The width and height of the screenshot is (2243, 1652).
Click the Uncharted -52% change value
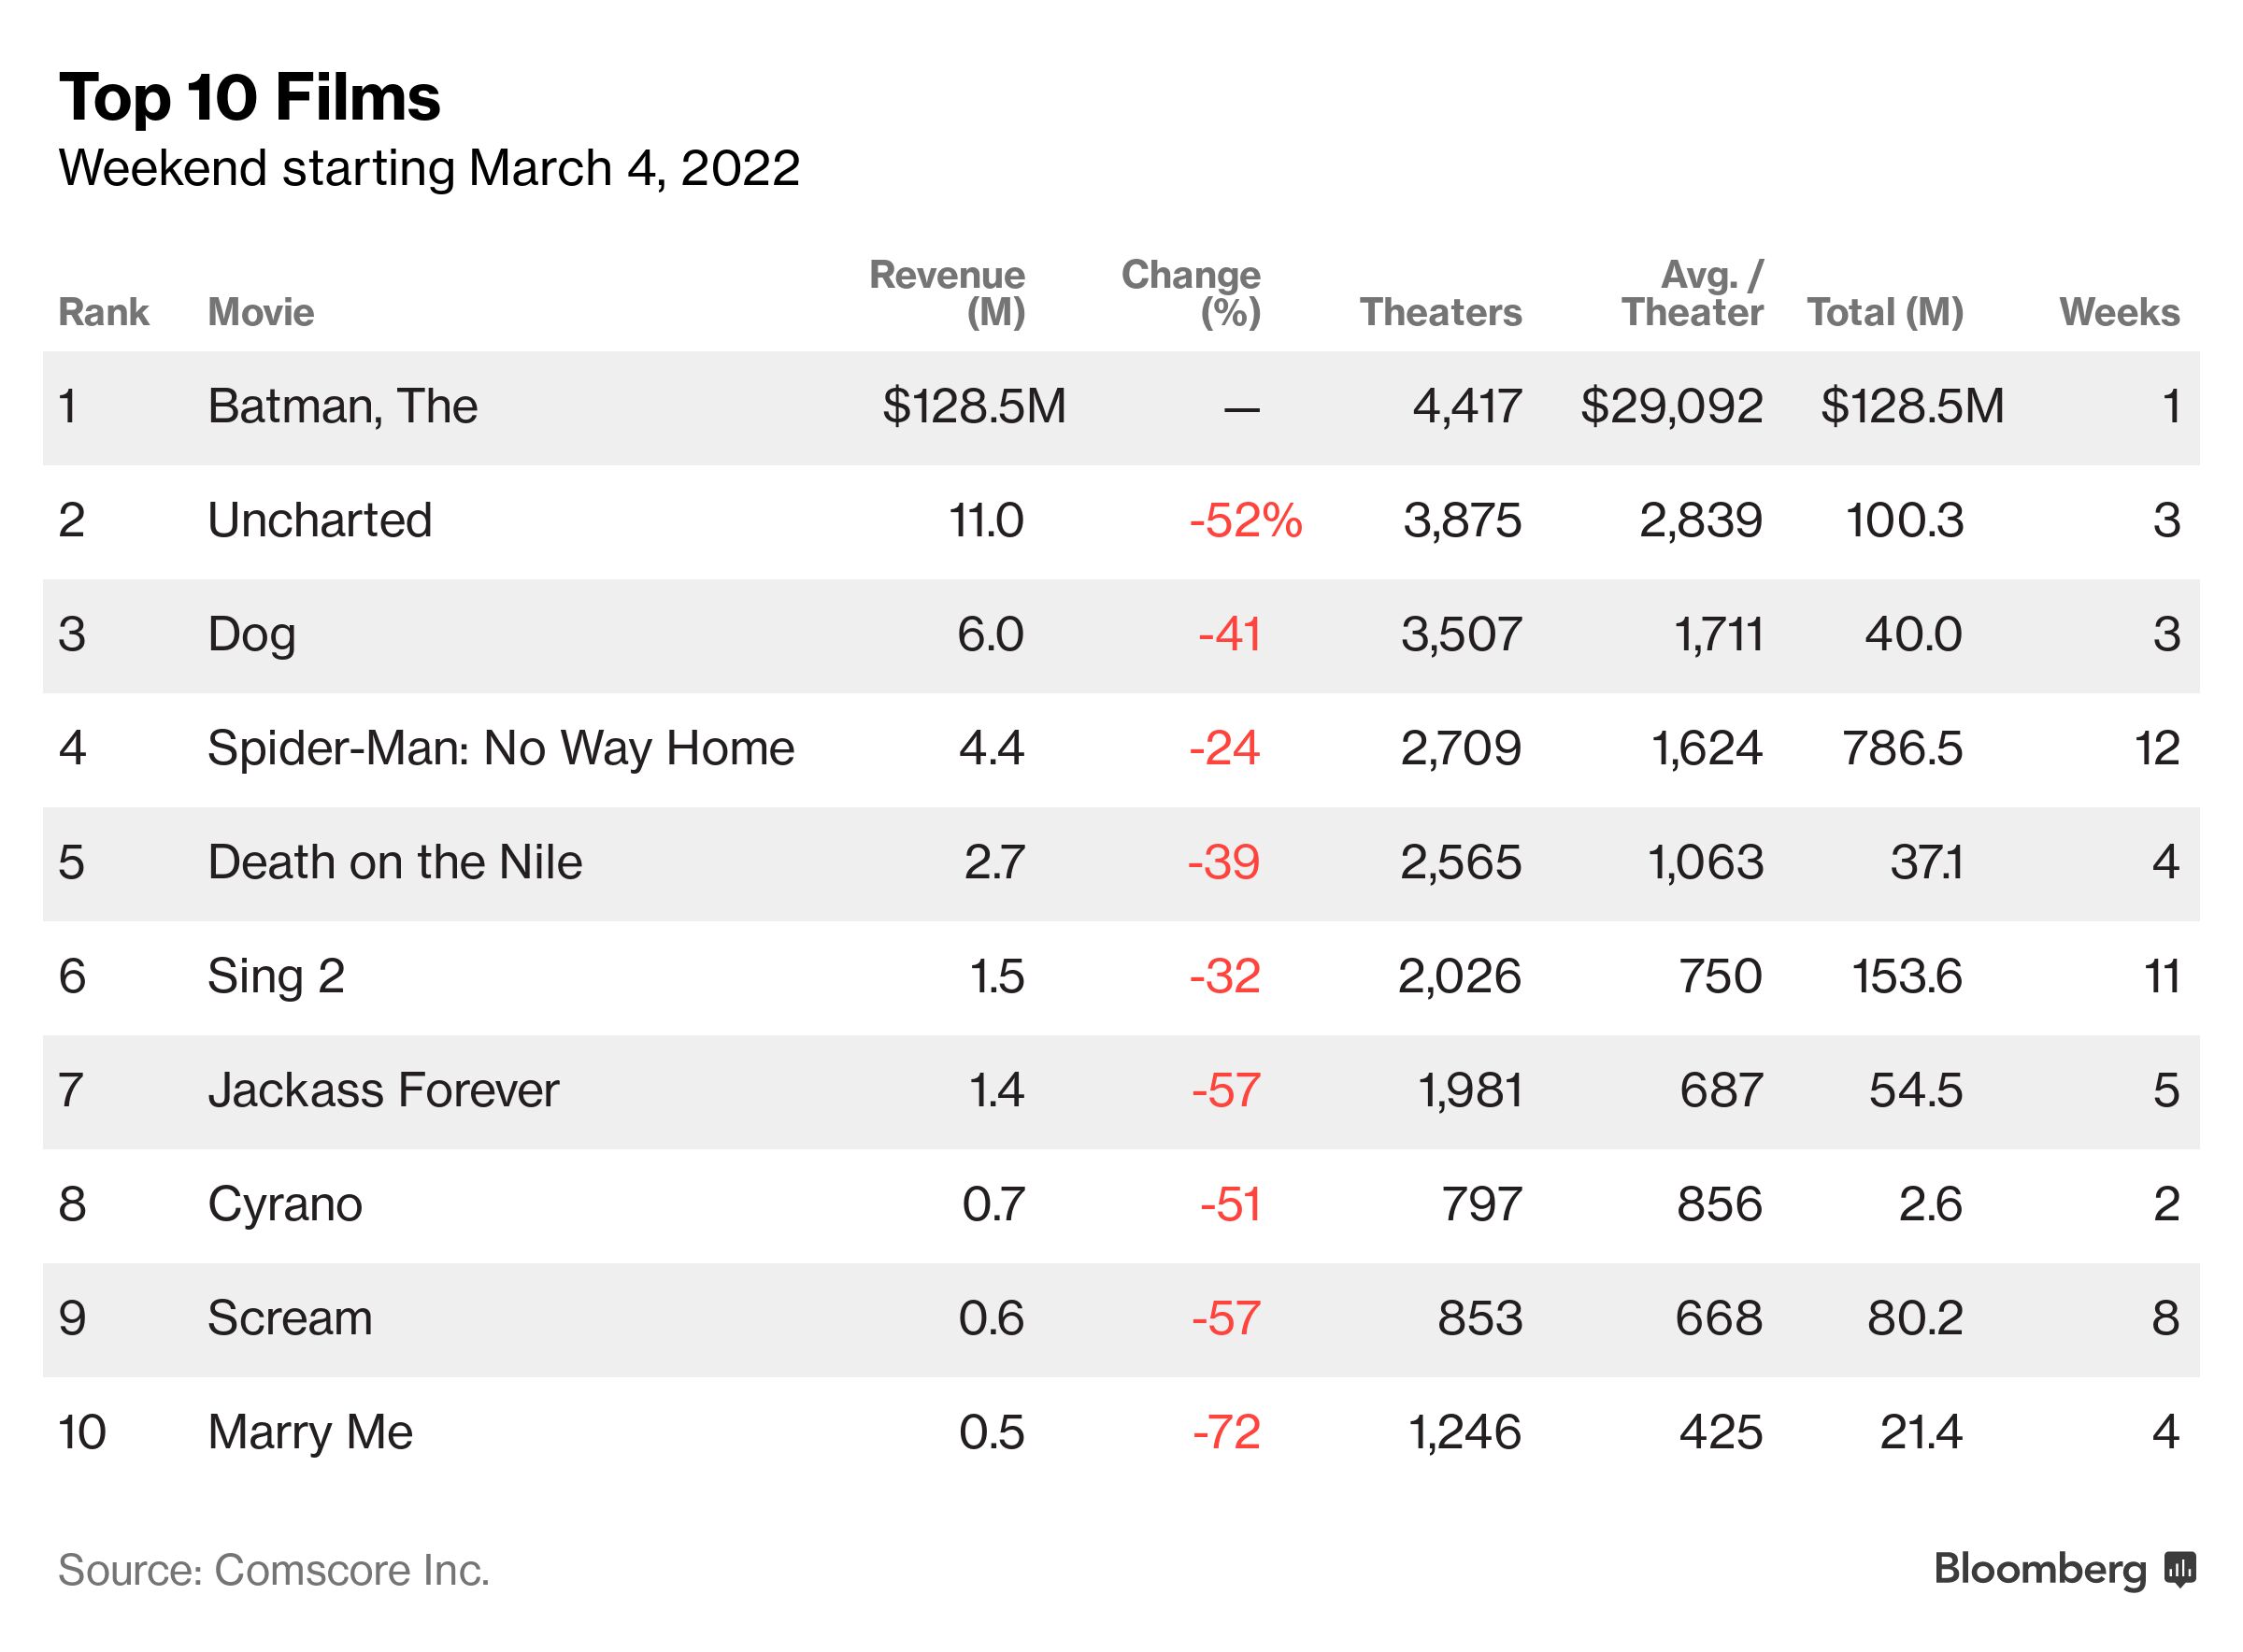(x=1245, y=520)
